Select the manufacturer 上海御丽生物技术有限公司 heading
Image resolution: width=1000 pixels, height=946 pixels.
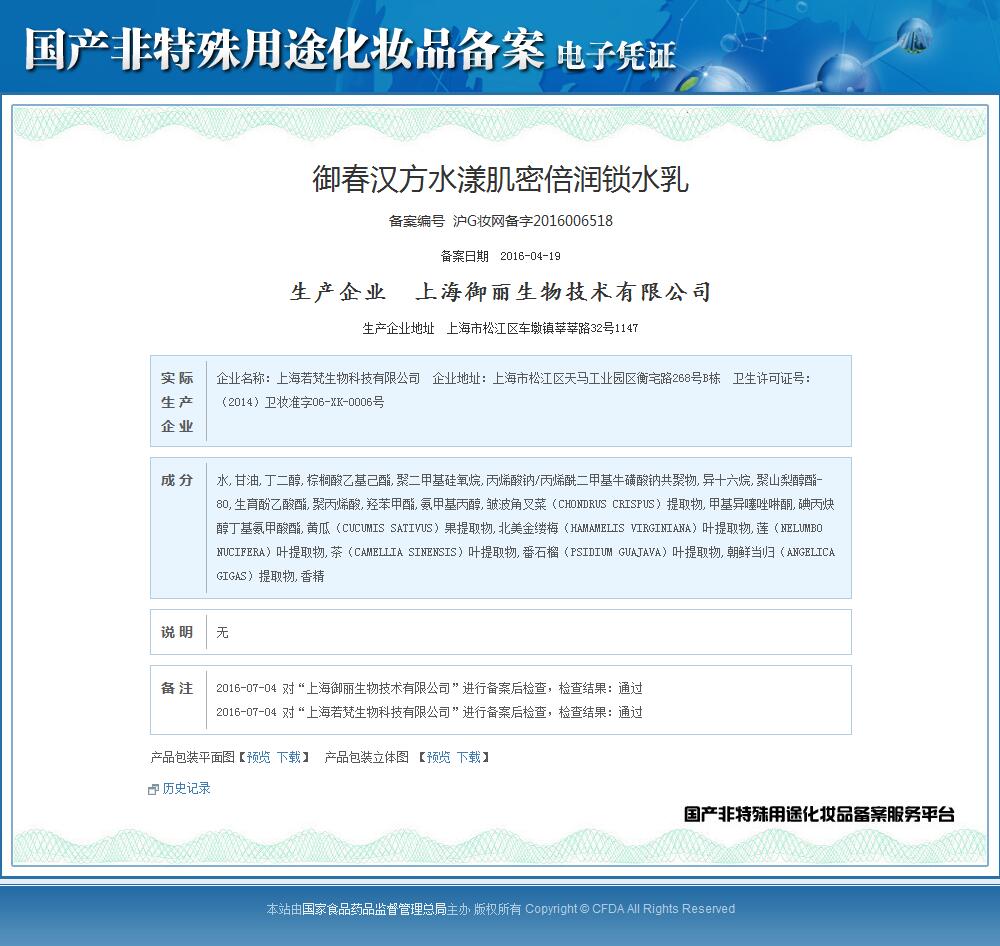pos(563,292)
